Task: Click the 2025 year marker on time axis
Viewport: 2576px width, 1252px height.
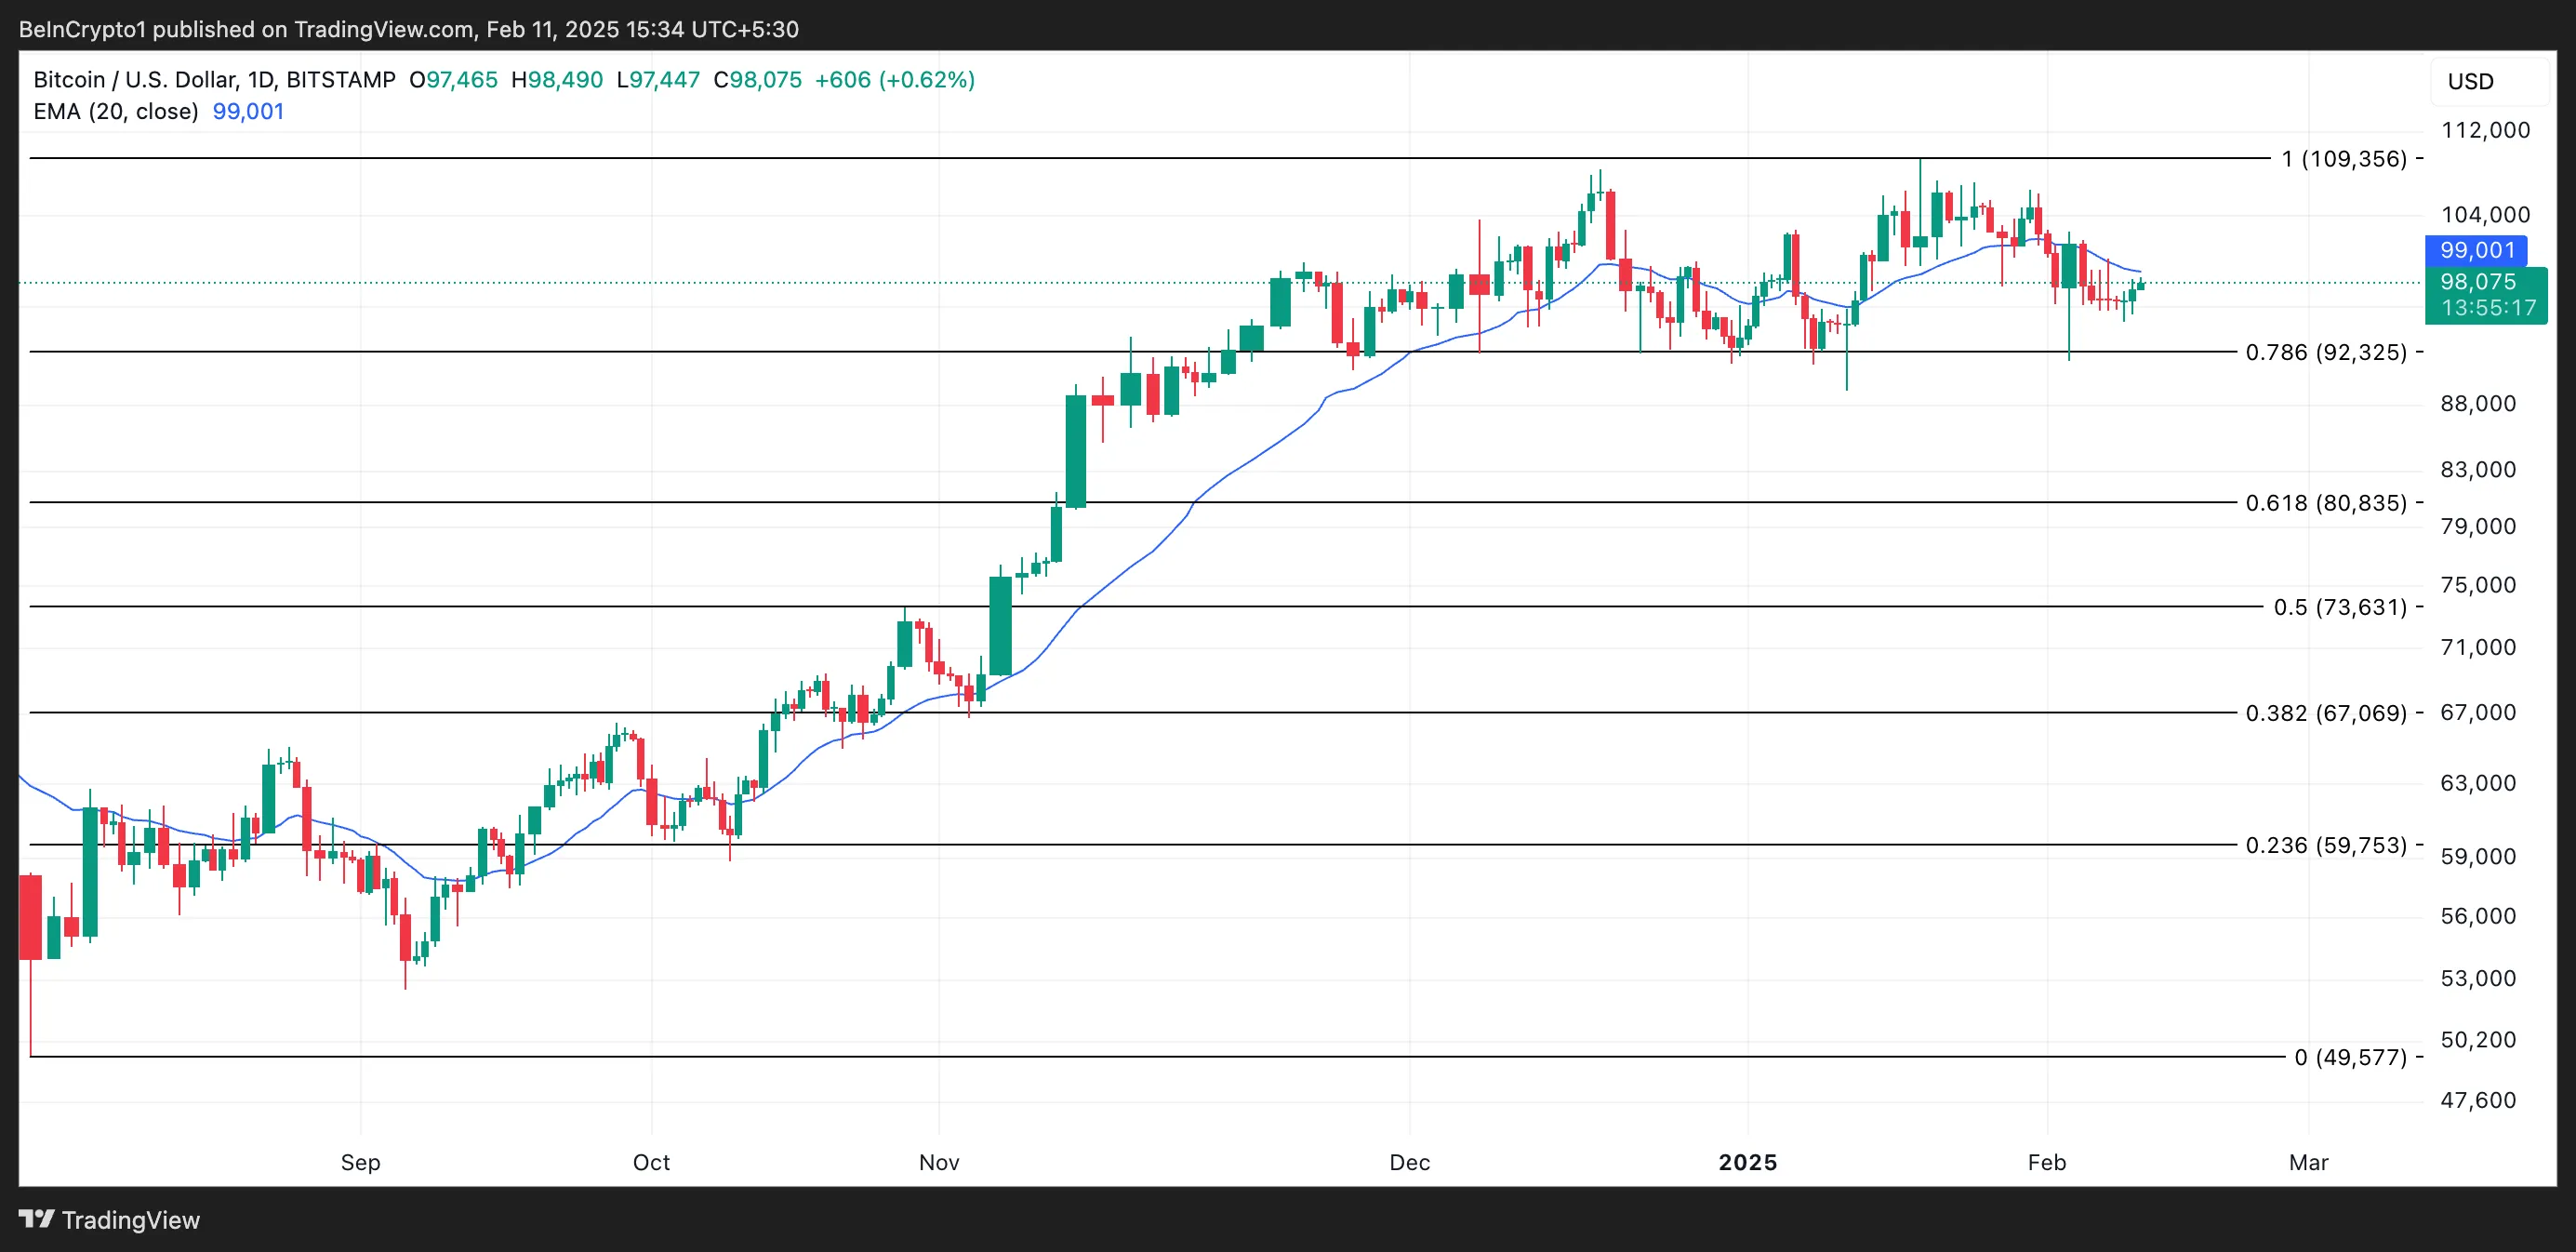Action: pos(1747,1162)
